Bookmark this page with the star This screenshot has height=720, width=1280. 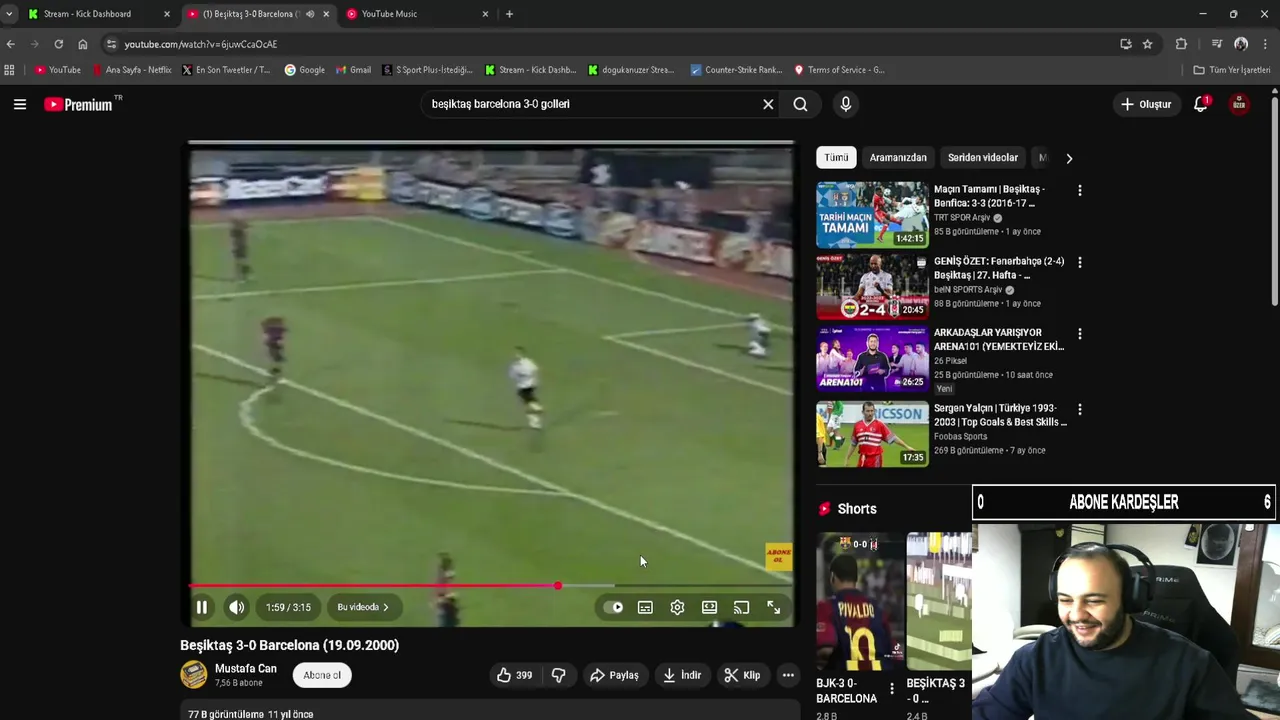1147,44
